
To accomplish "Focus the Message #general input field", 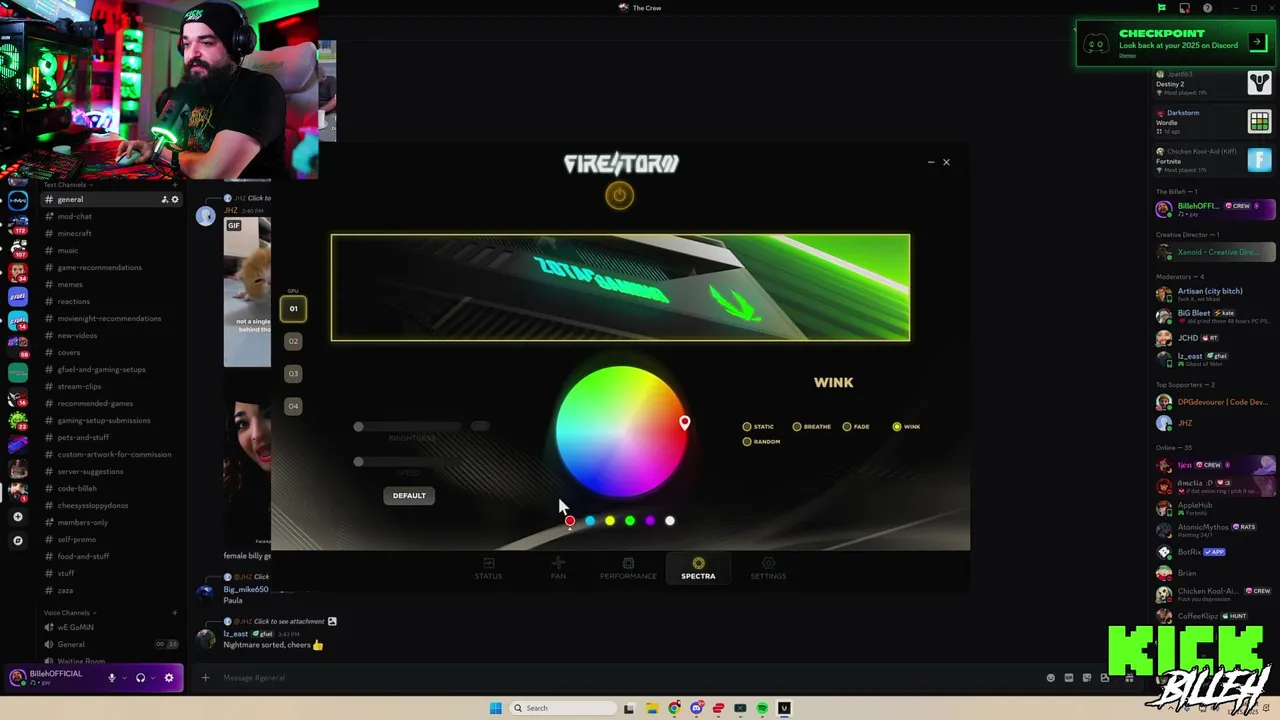I will pos(620,678).
